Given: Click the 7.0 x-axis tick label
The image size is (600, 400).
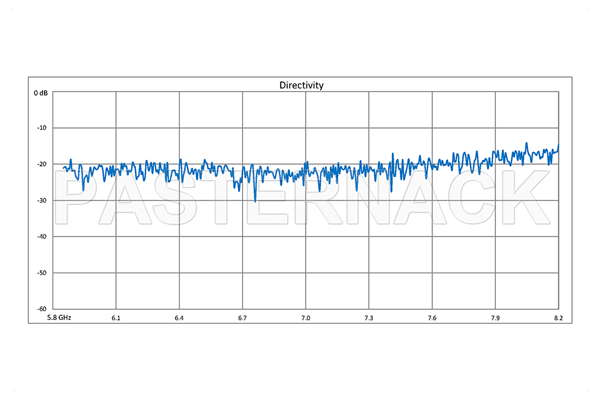Looking at the screenshot, I should click(x=306, y=317).
